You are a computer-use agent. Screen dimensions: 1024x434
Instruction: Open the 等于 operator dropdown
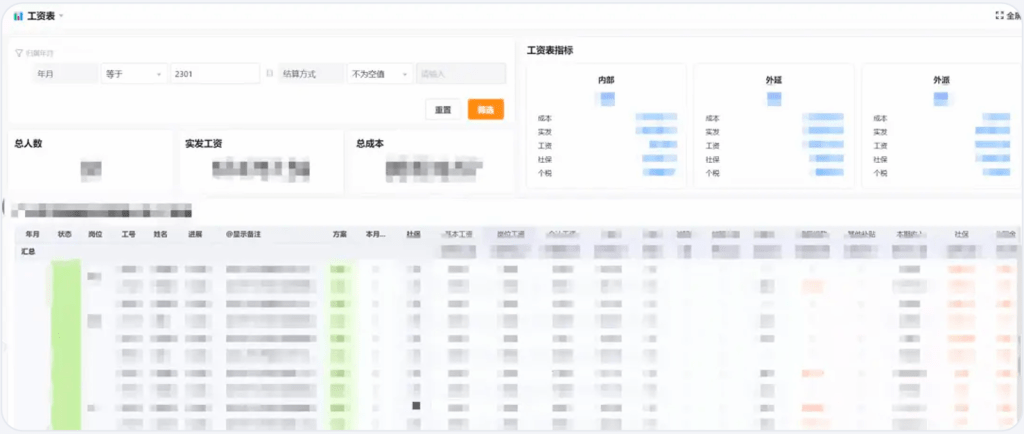(134, 74)
